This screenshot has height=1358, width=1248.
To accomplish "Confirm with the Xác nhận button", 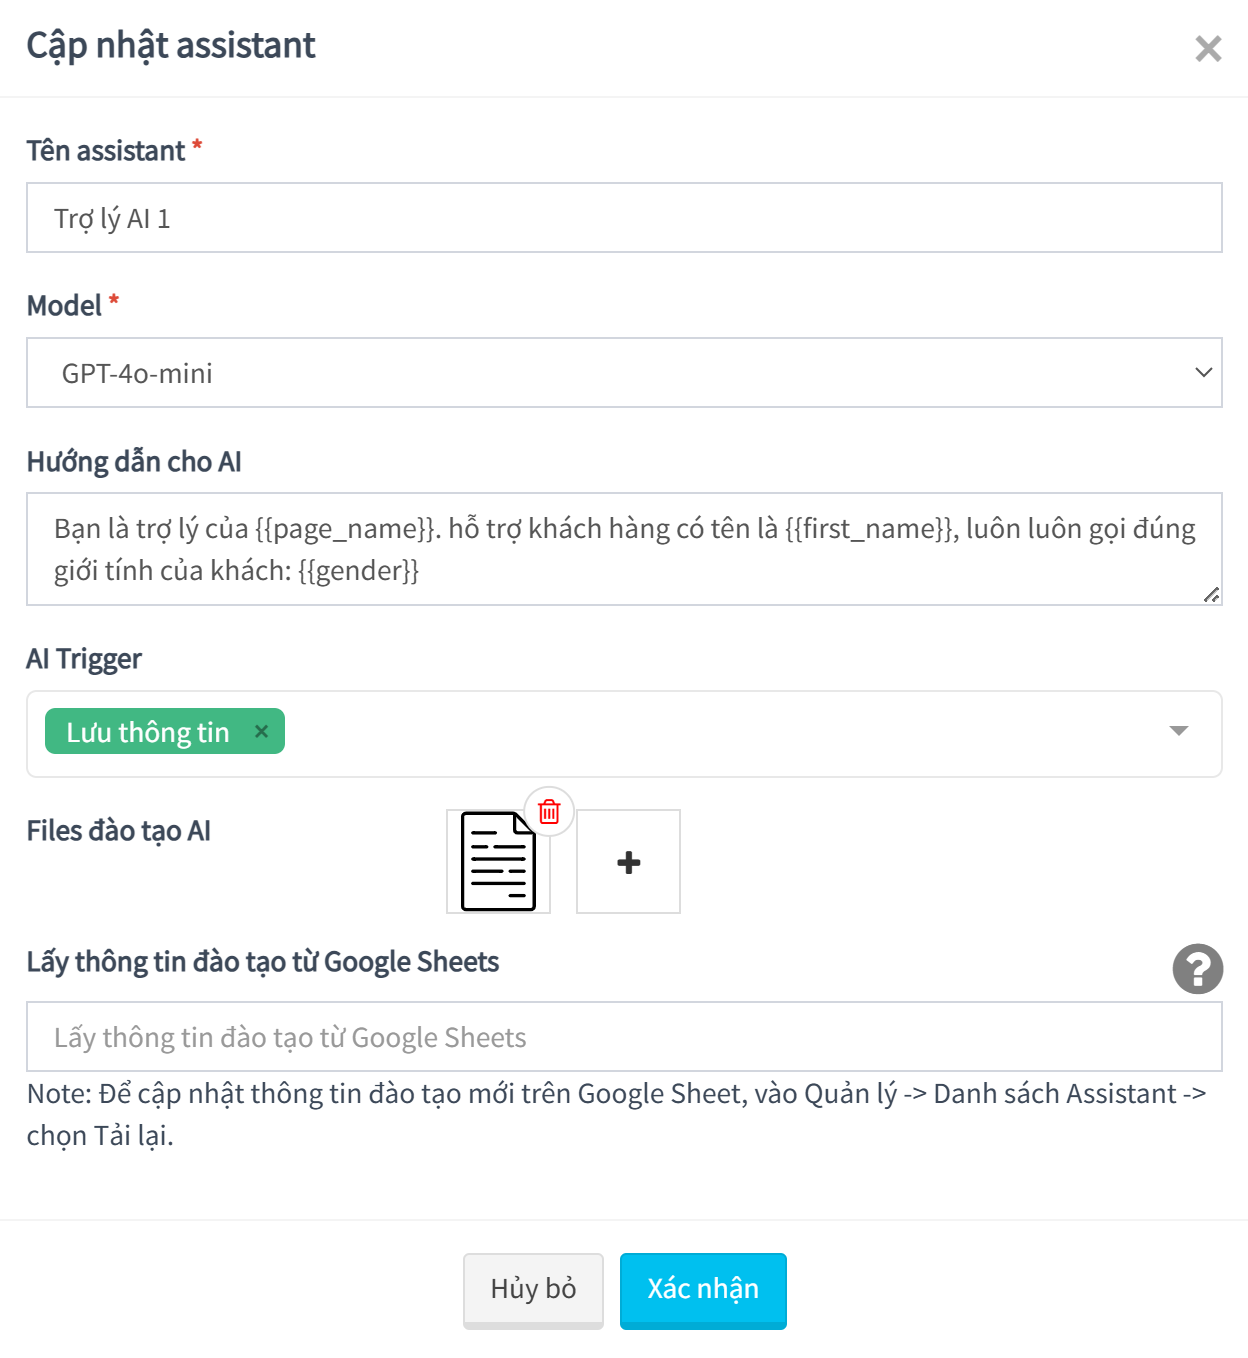I will [703, 1290].
